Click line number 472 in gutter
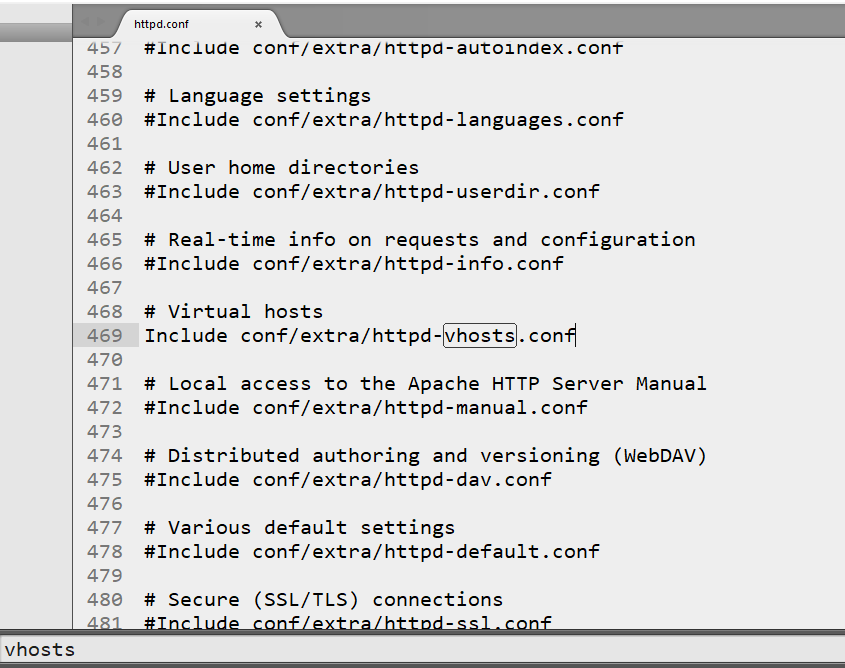This screenshot has height=668, width=845. pyautogui.click(x=105, y=408)
